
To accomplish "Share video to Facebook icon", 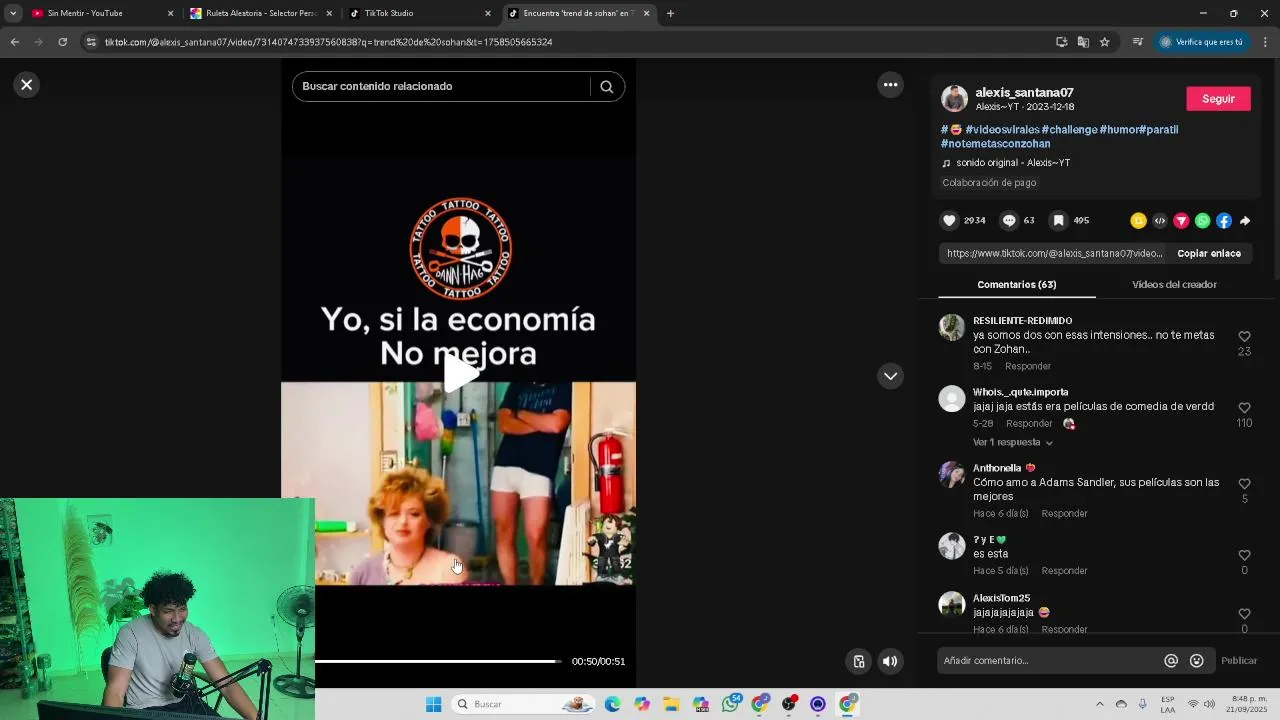I will (1224, 221).
